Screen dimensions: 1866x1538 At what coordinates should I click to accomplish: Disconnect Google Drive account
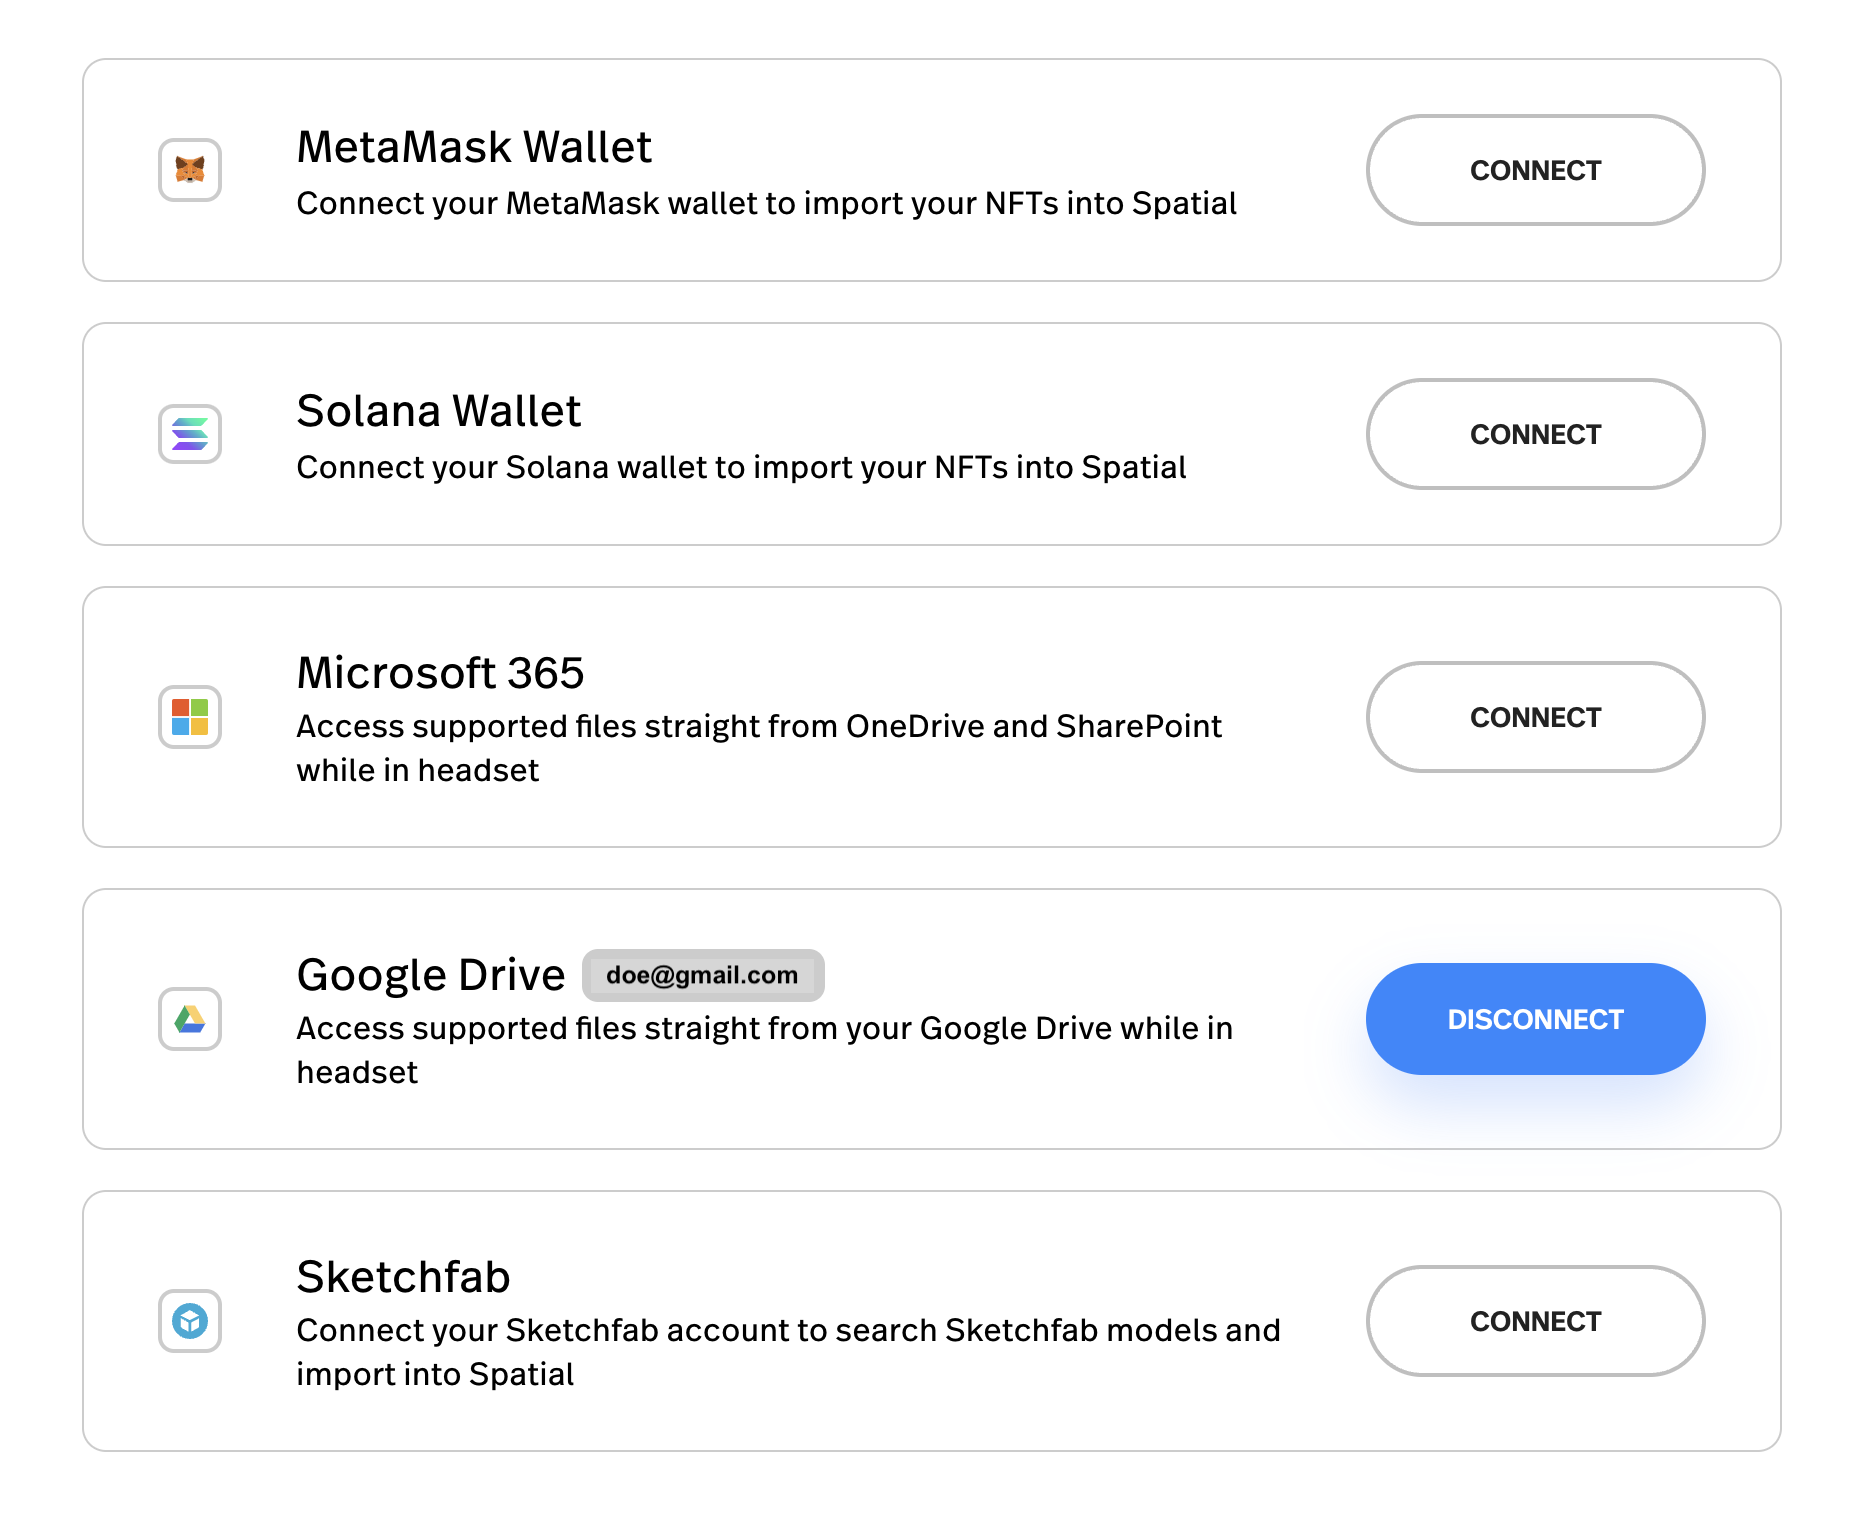tap(1535, 1019)
